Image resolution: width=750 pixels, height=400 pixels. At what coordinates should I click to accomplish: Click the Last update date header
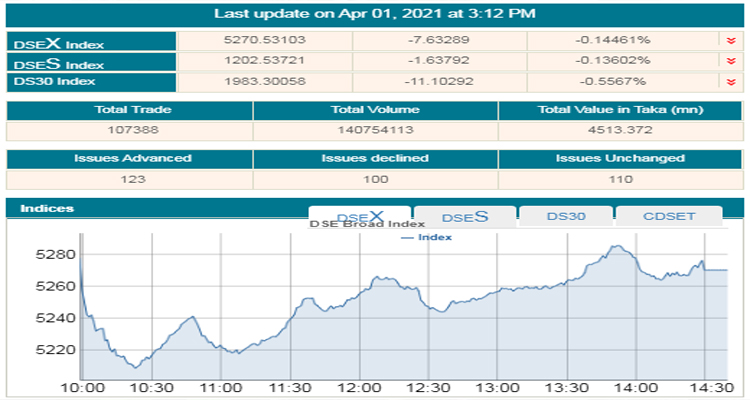coord(374,14)
